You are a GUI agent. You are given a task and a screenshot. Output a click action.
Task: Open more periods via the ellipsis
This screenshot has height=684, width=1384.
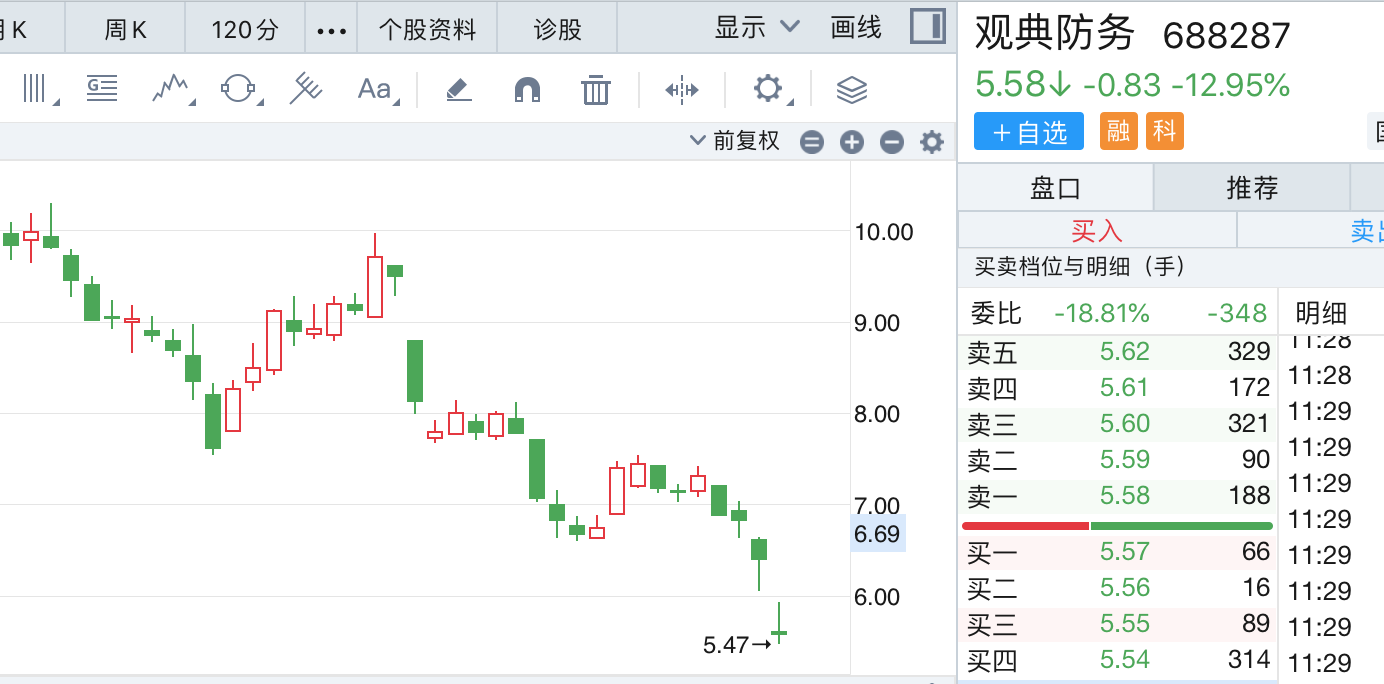click(x=331, y=30)
